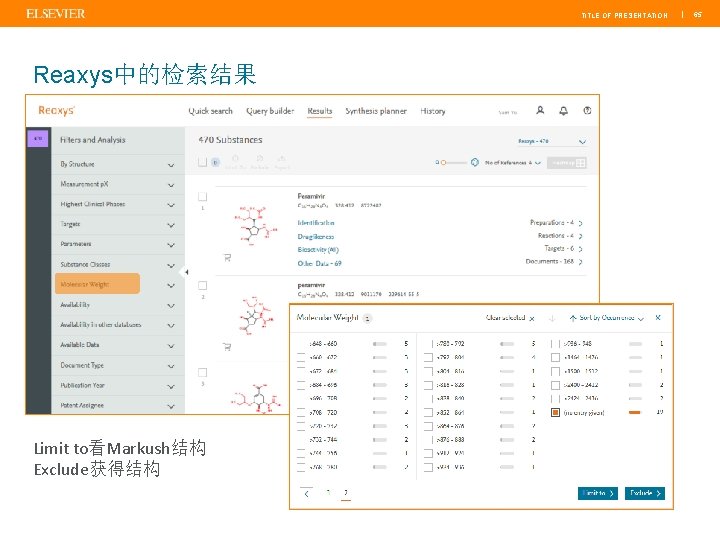The width and height of the screenshot is (720, 540).
Task: Open Reactions - 4 arrow for Peramivir
Action: (580, 236)
